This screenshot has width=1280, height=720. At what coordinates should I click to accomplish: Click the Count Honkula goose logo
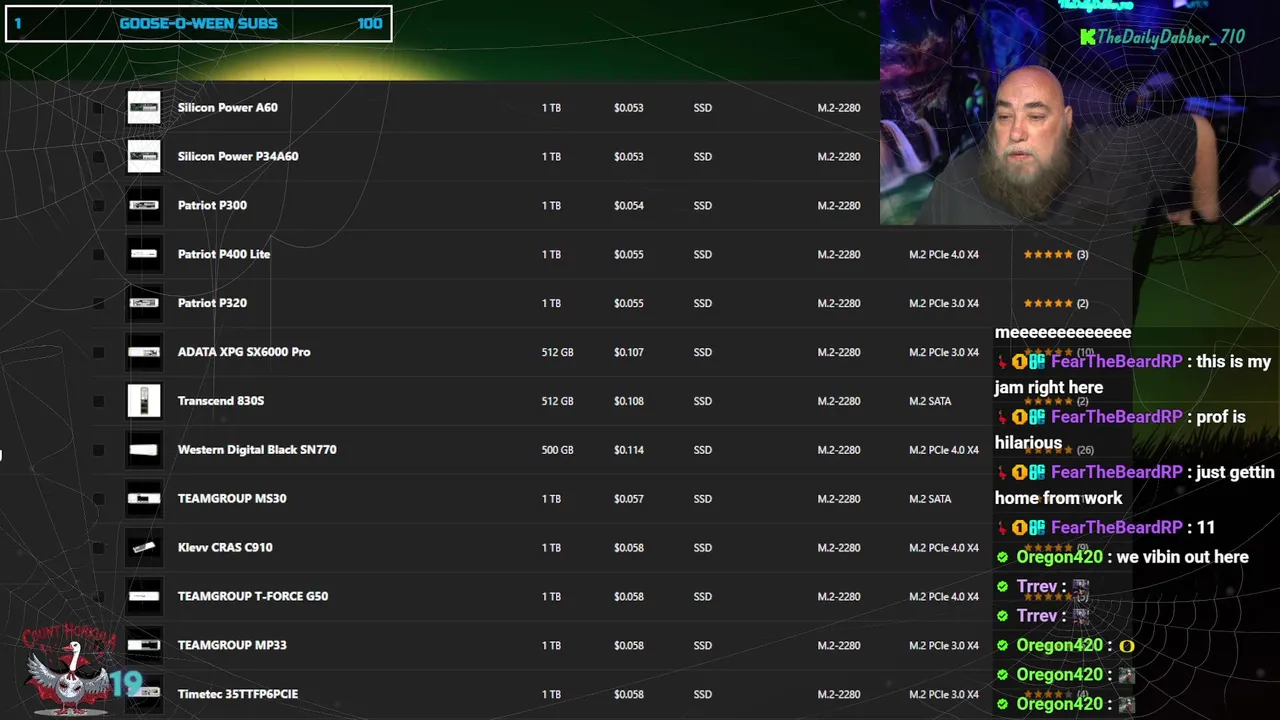coord(68,670)
